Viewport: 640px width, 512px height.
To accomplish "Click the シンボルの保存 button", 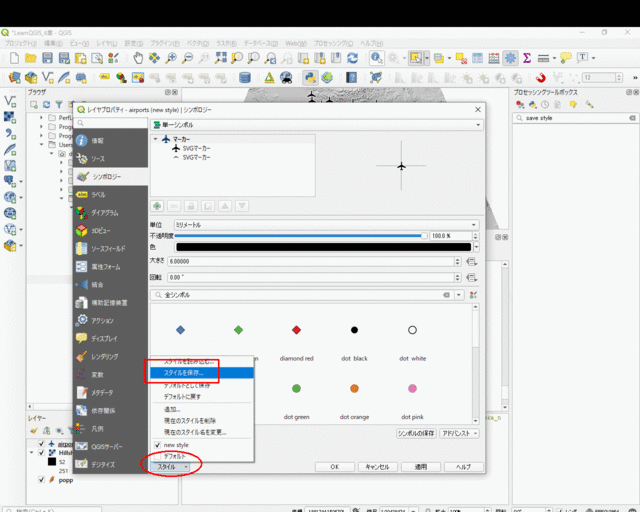I will [x=417, y=433].
